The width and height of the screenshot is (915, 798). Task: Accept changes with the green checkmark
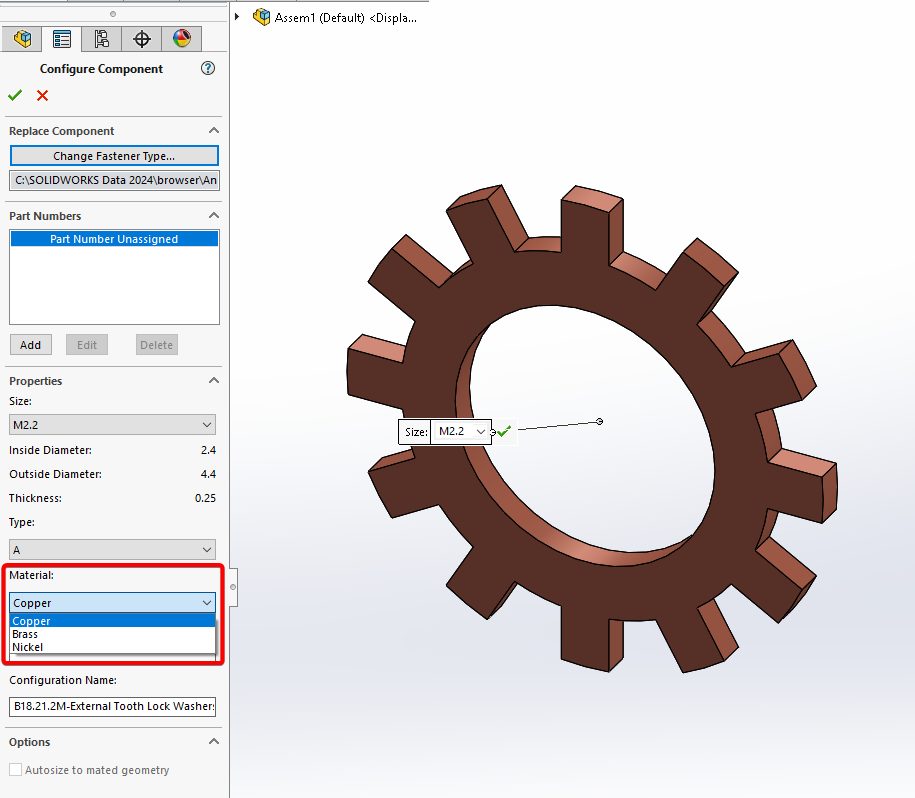click(15, 95)
